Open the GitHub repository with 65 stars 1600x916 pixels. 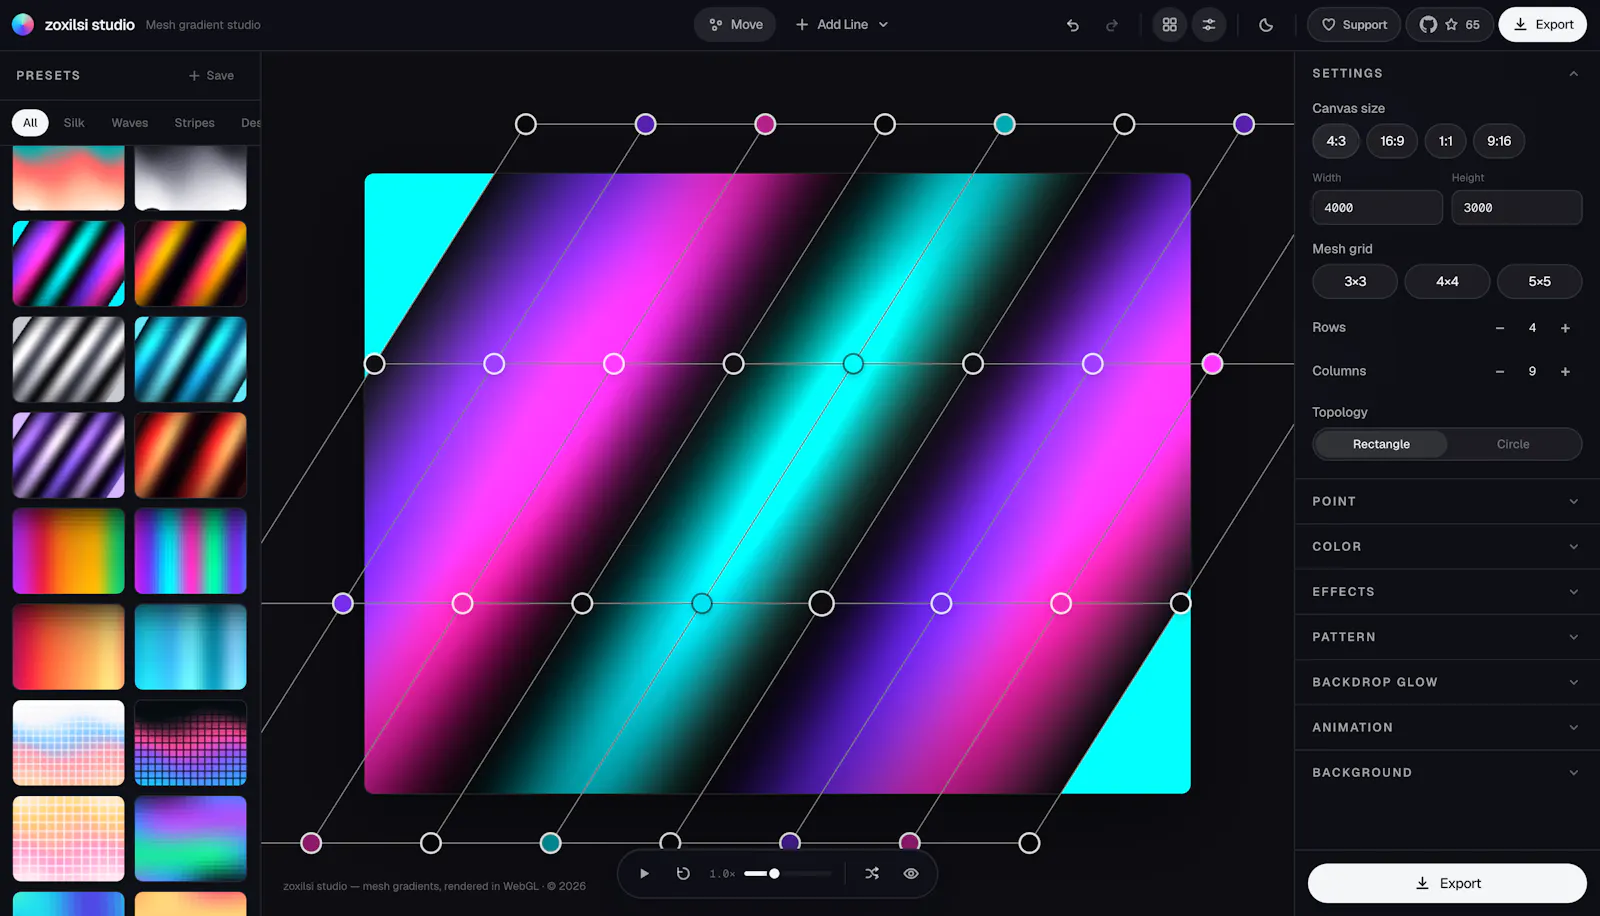[x=1450, y=25]
